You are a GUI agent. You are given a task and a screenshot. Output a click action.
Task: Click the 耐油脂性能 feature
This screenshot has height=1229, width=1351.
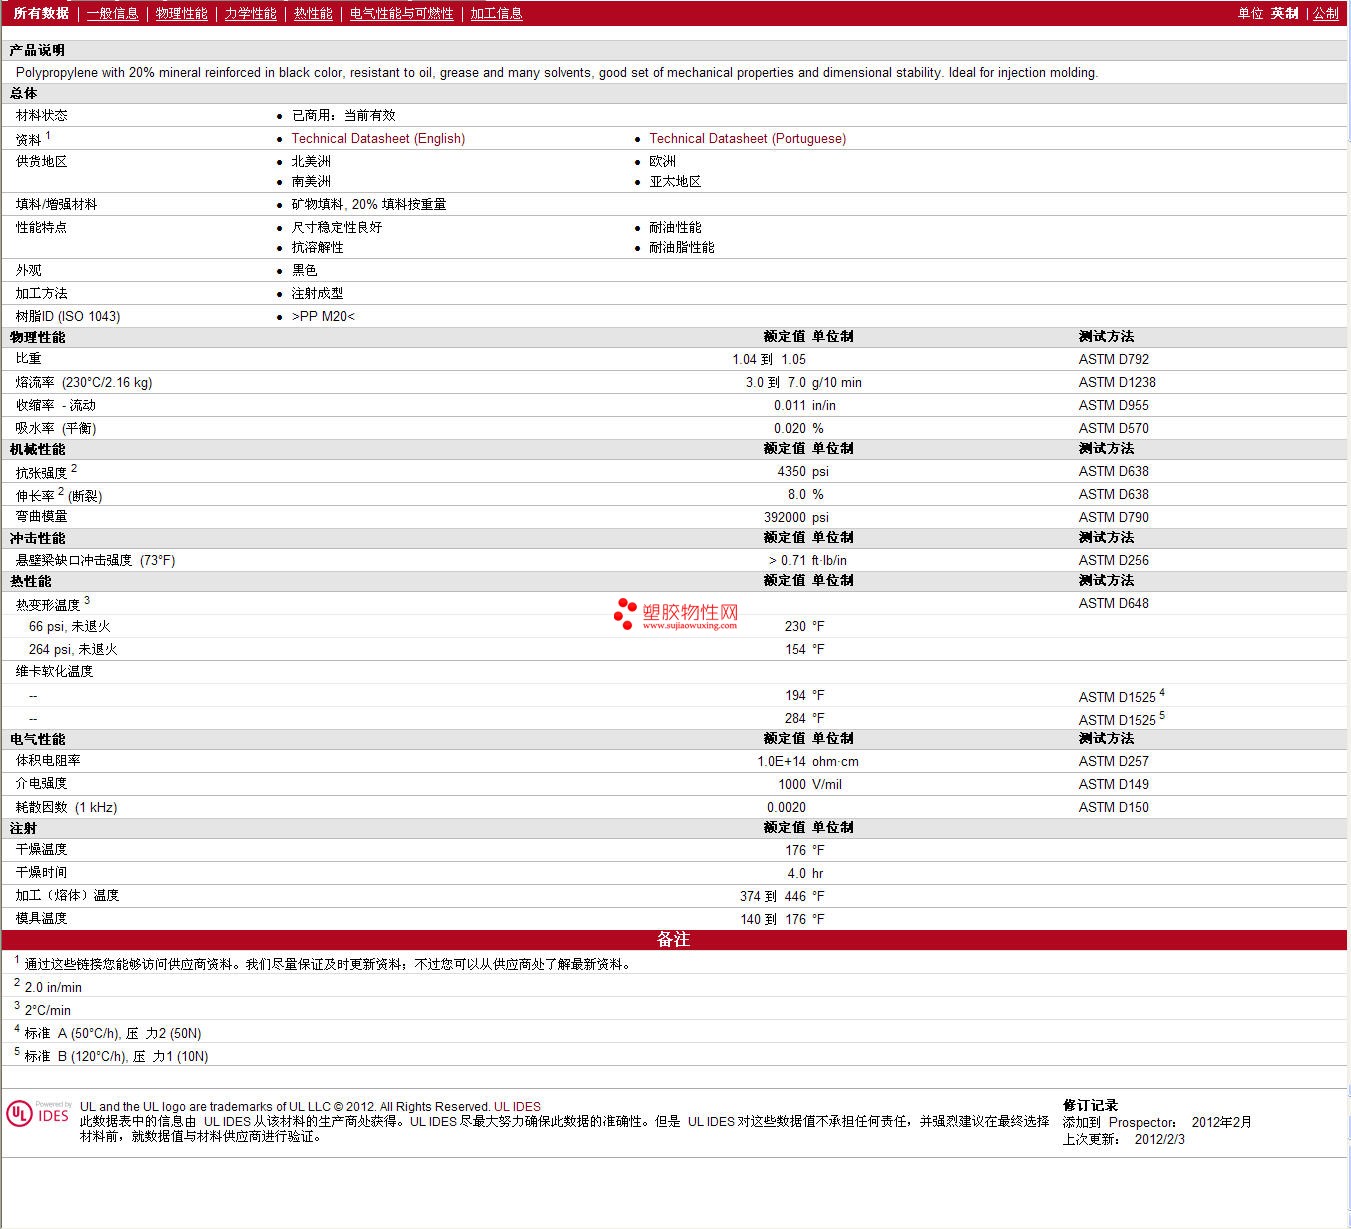tap(681, 247)
